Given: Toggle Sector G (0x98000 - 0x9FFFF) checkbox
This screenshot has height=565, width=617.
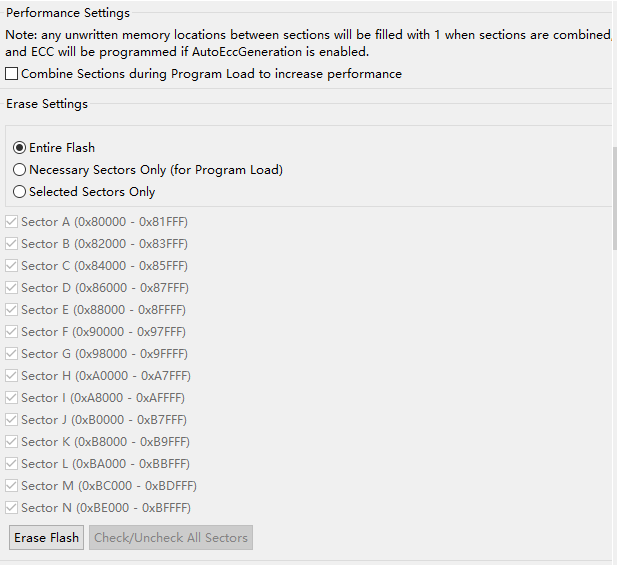Looking at the screenshot, I should 12,354.
